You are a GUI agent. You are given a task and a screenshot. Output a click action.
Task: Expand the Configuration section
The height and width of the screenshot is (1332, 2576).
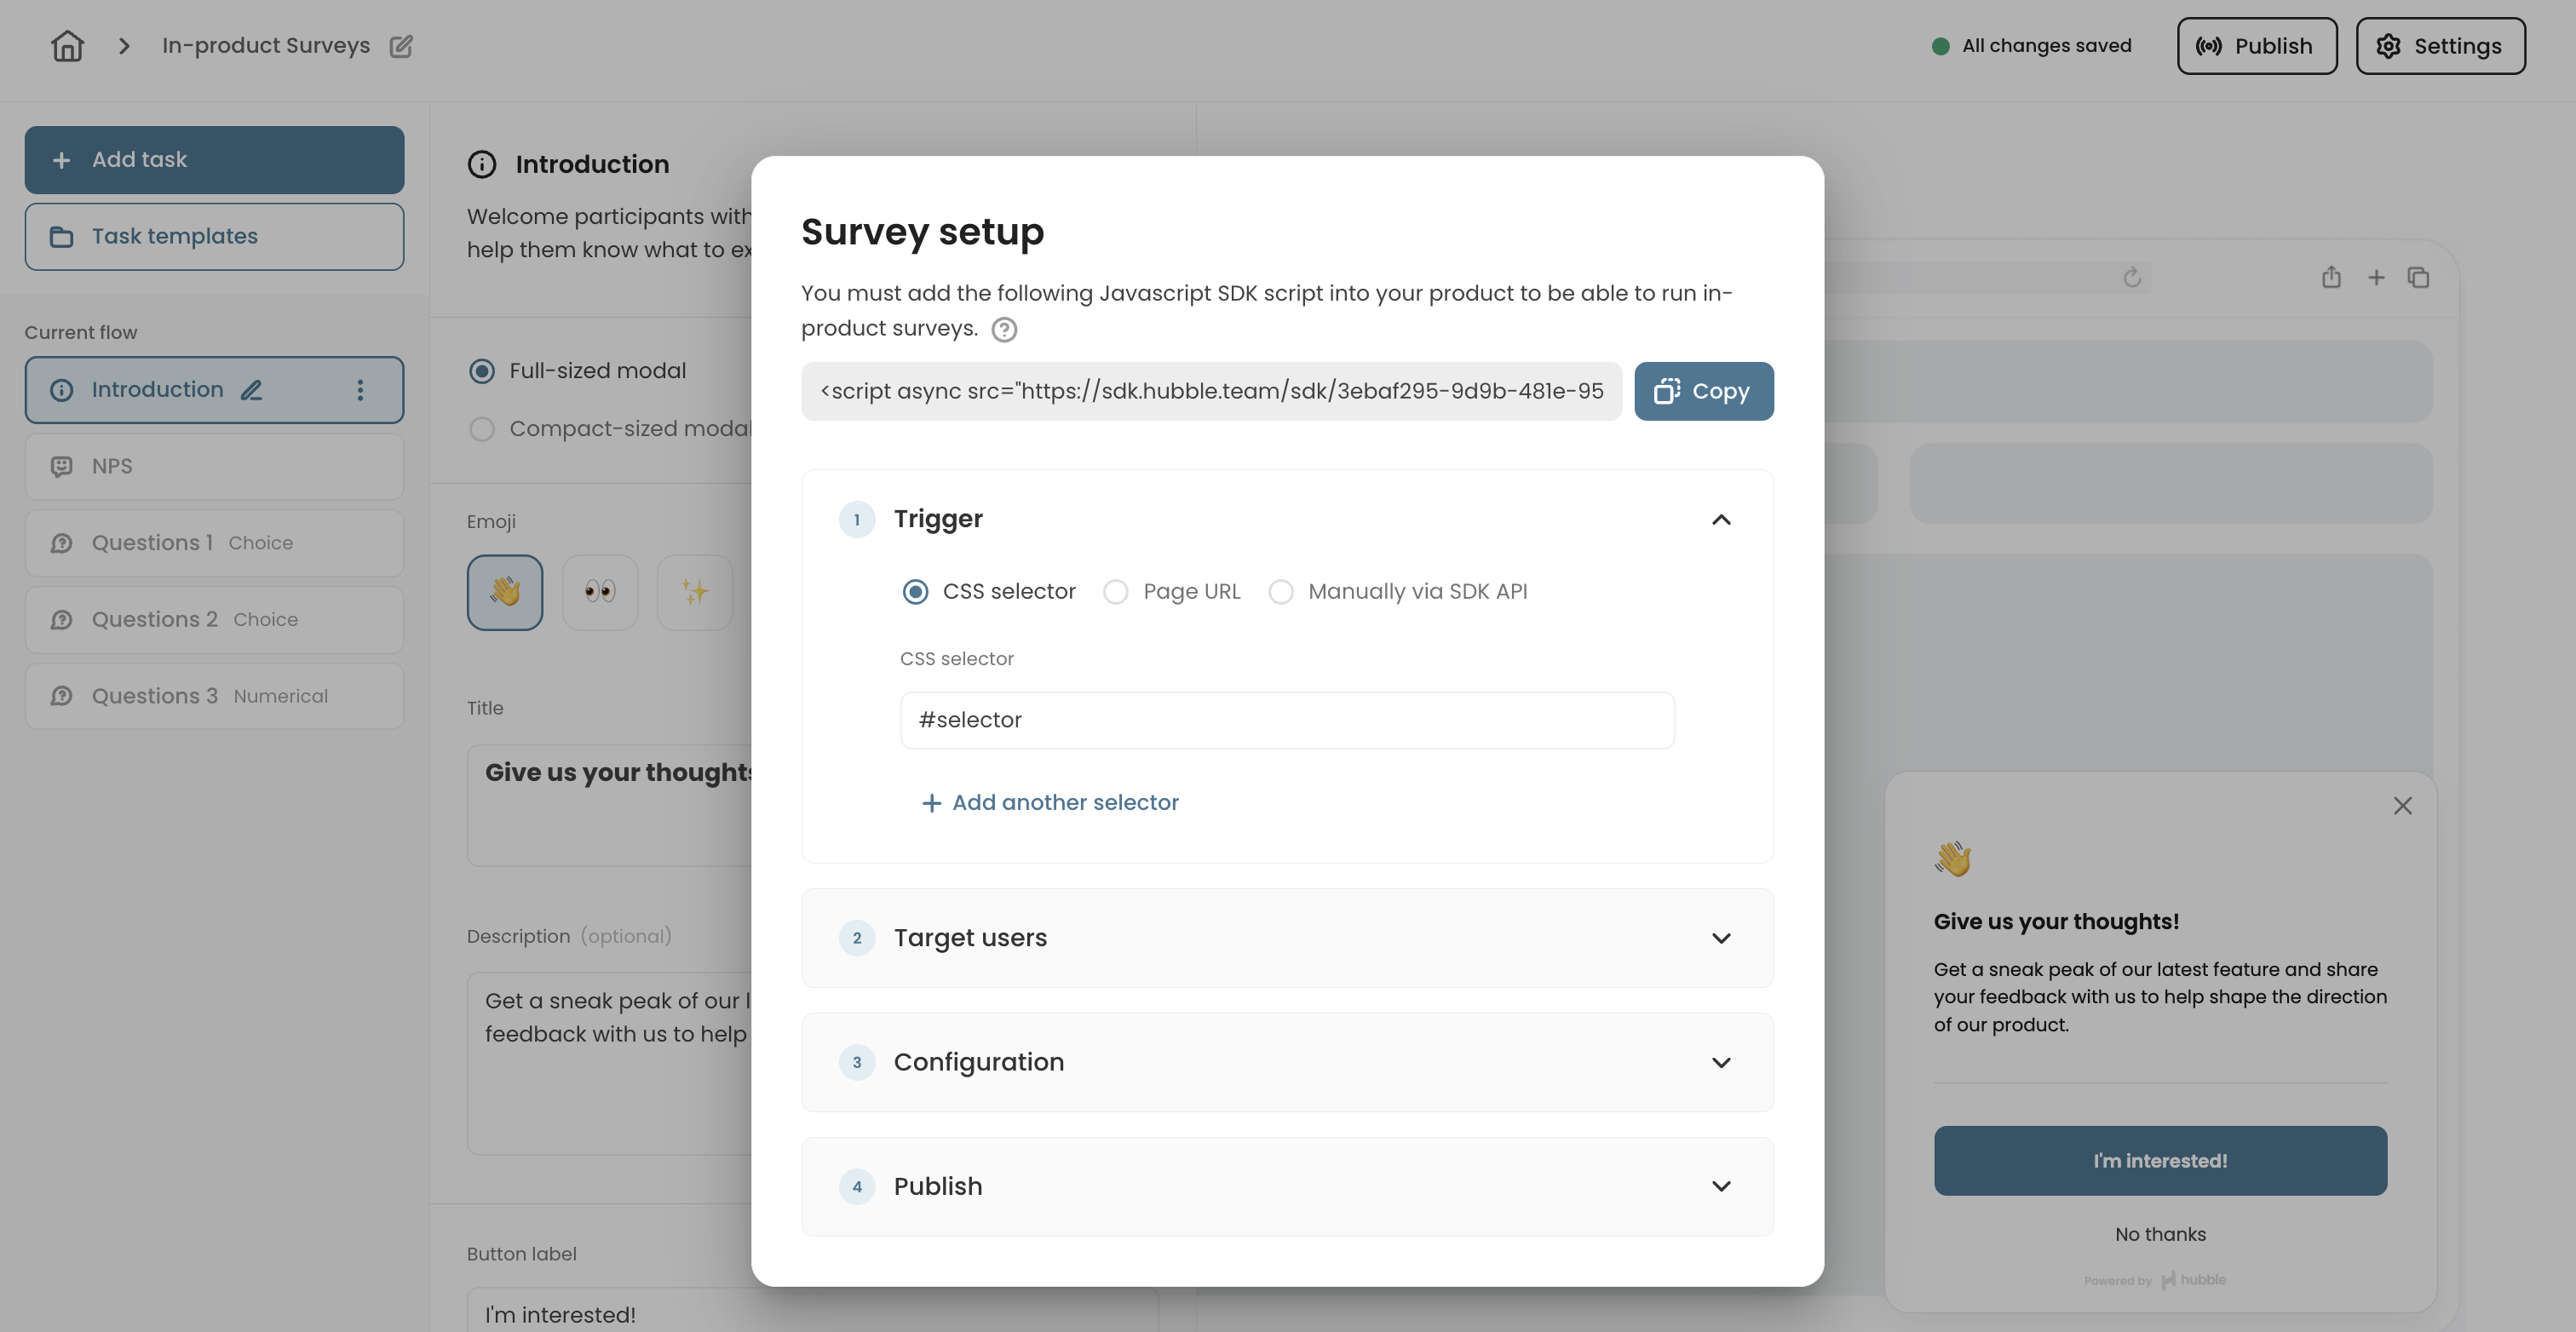(1288, 1062)
